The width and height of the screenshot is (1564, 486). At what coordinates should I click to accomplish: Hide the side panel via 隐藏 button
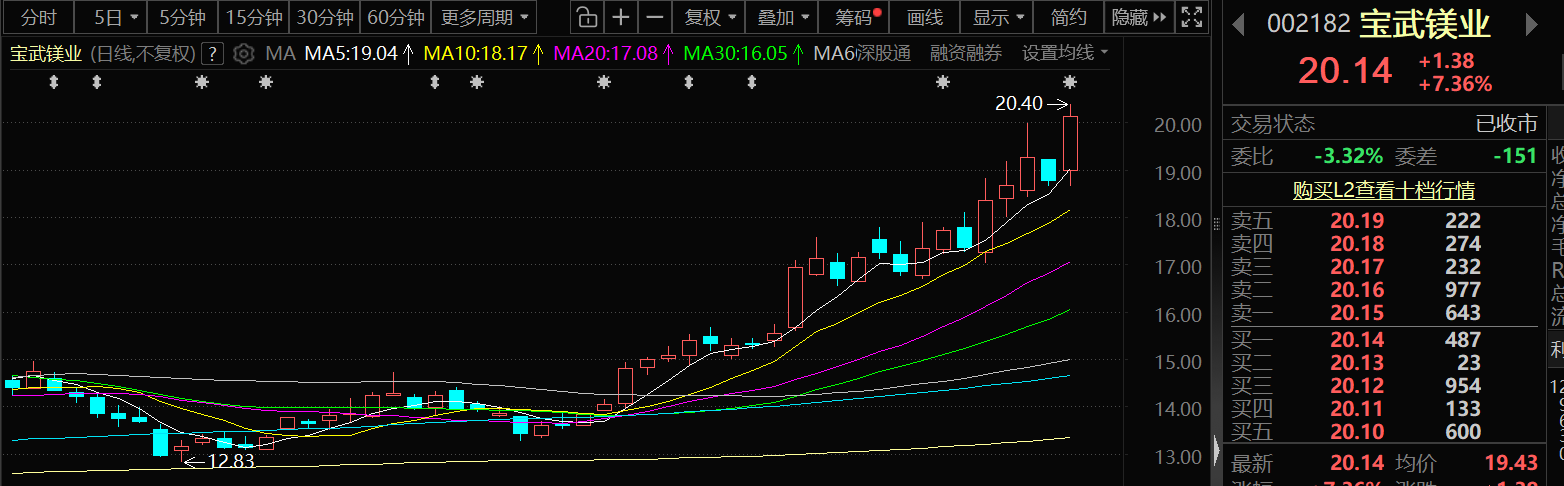(1138, 17)
